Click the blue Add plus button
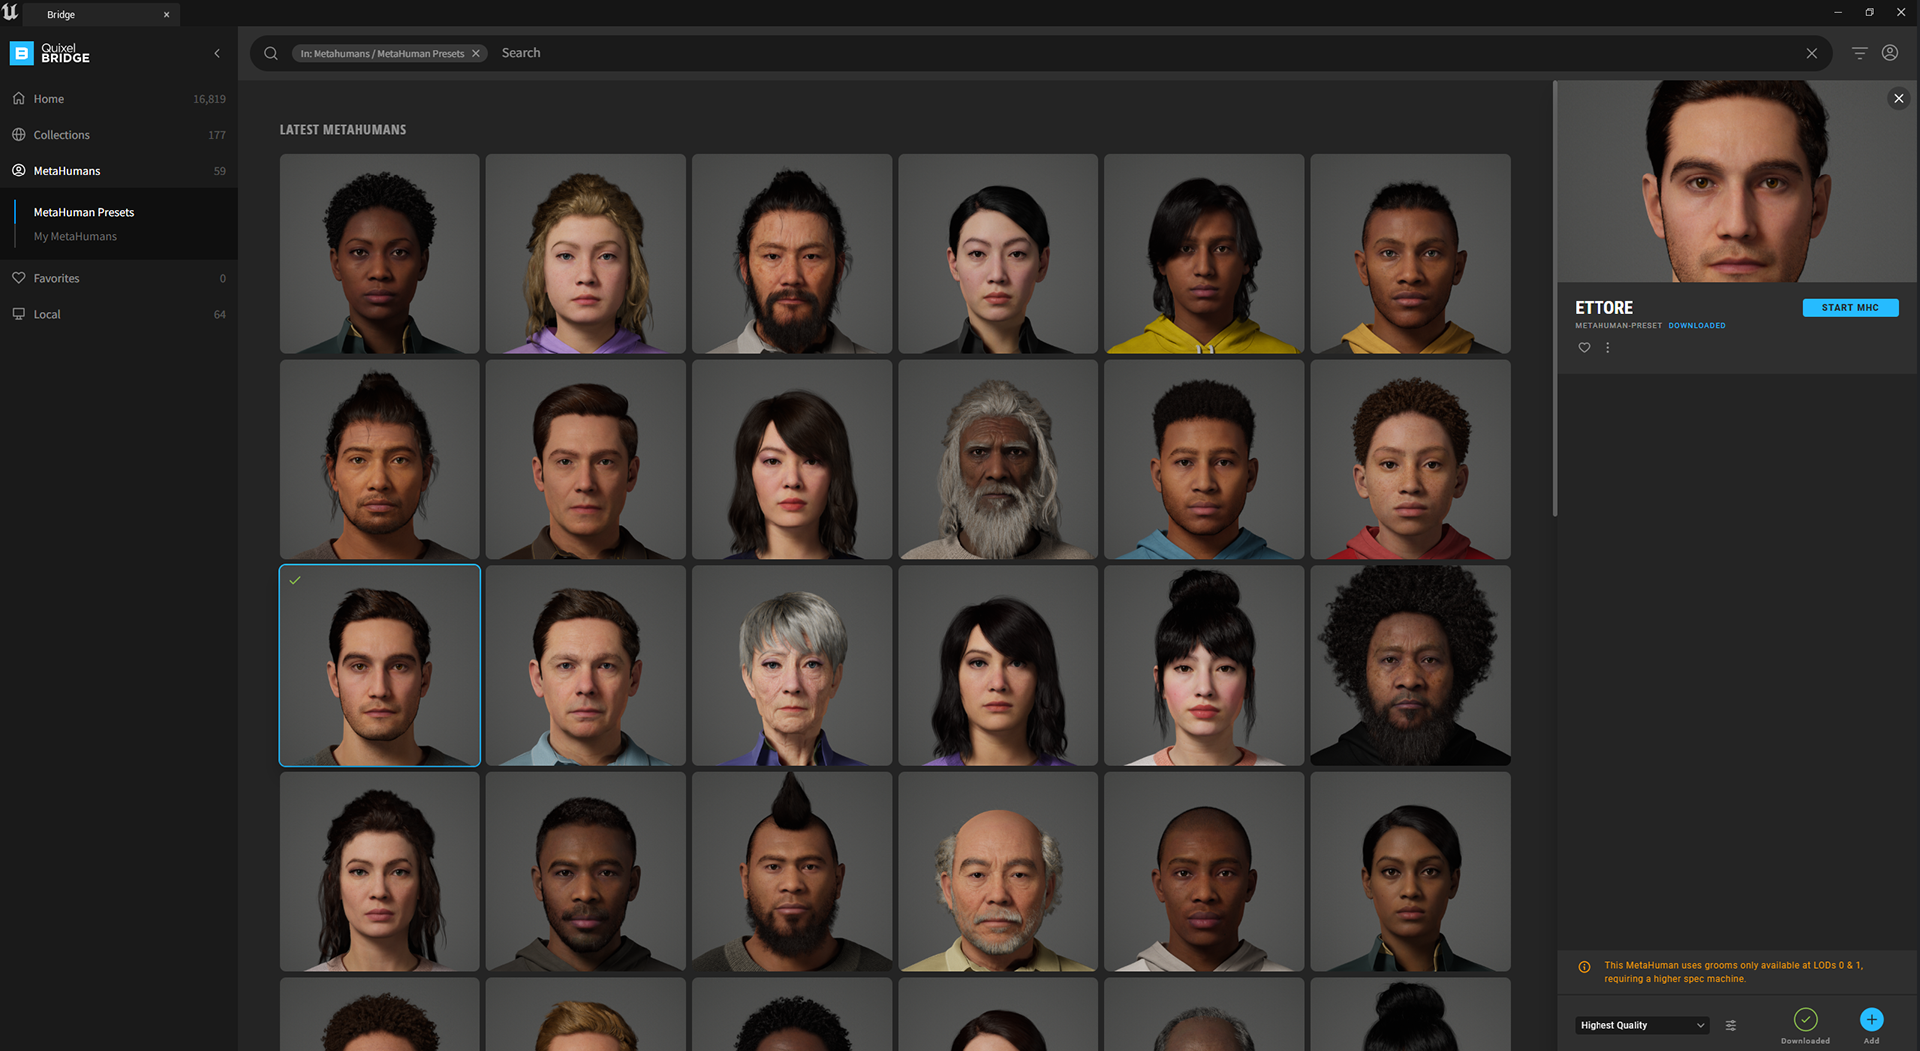This screenshot has height=1051, width=1920. [x=1871, y=1019]
